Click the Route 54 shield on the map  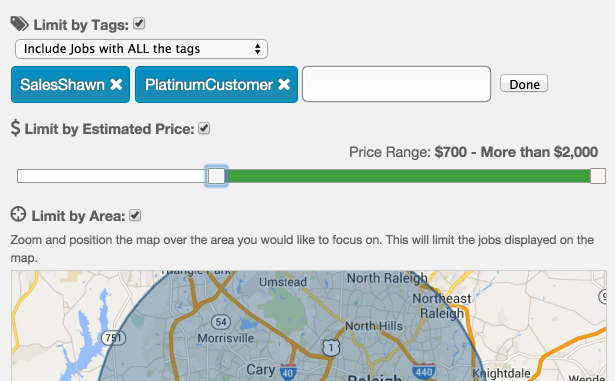221,322
